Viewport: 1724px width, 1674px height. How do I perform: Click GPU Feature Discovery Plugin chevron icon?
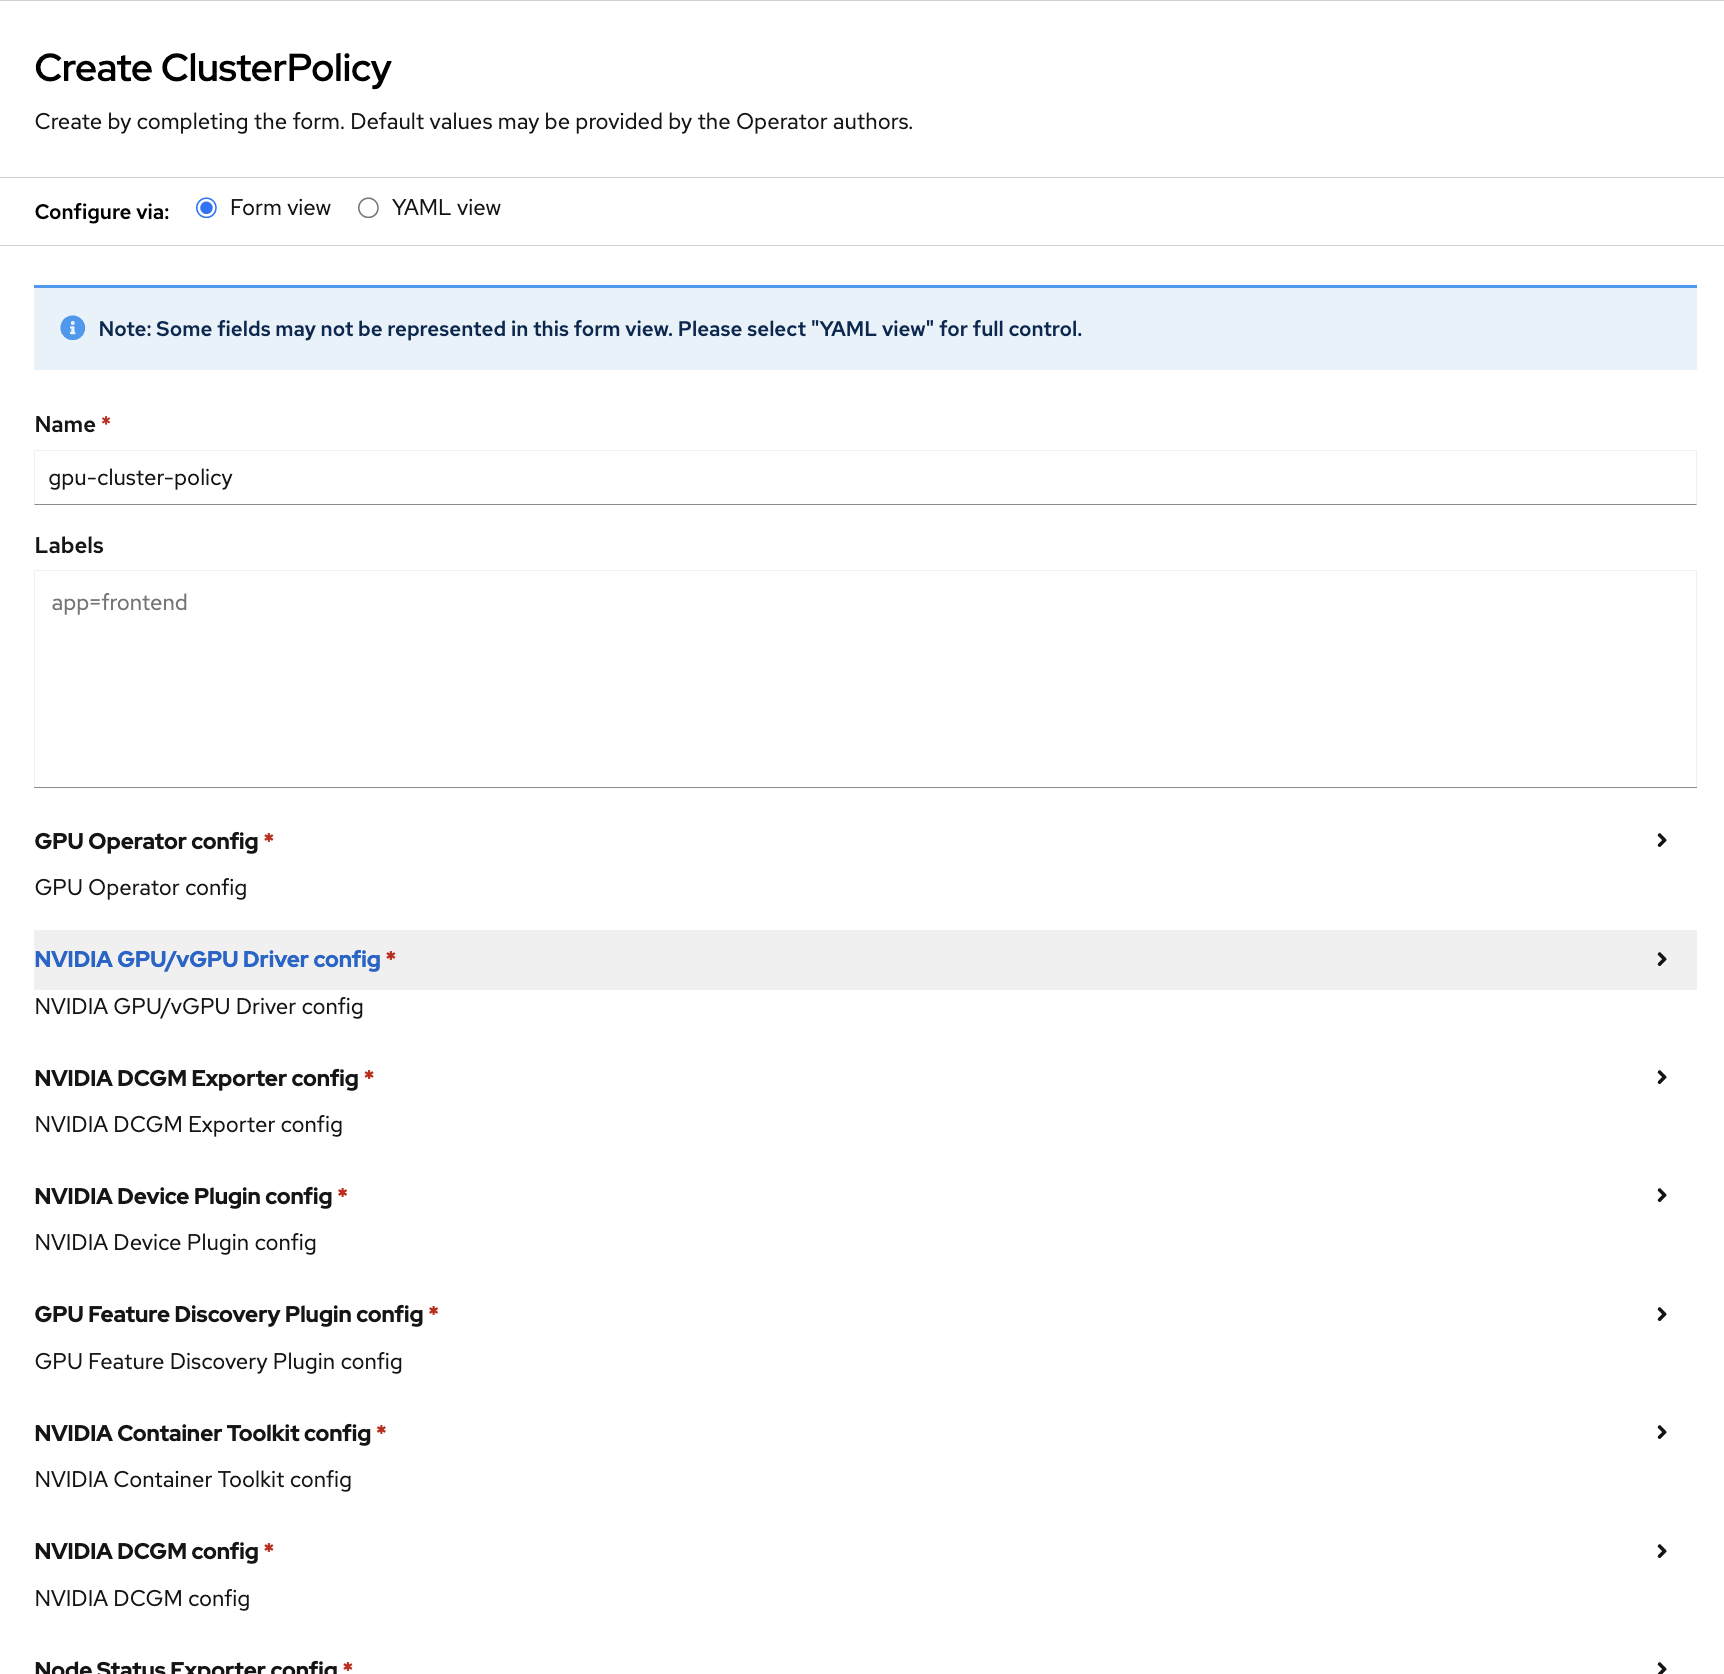1661,1315
